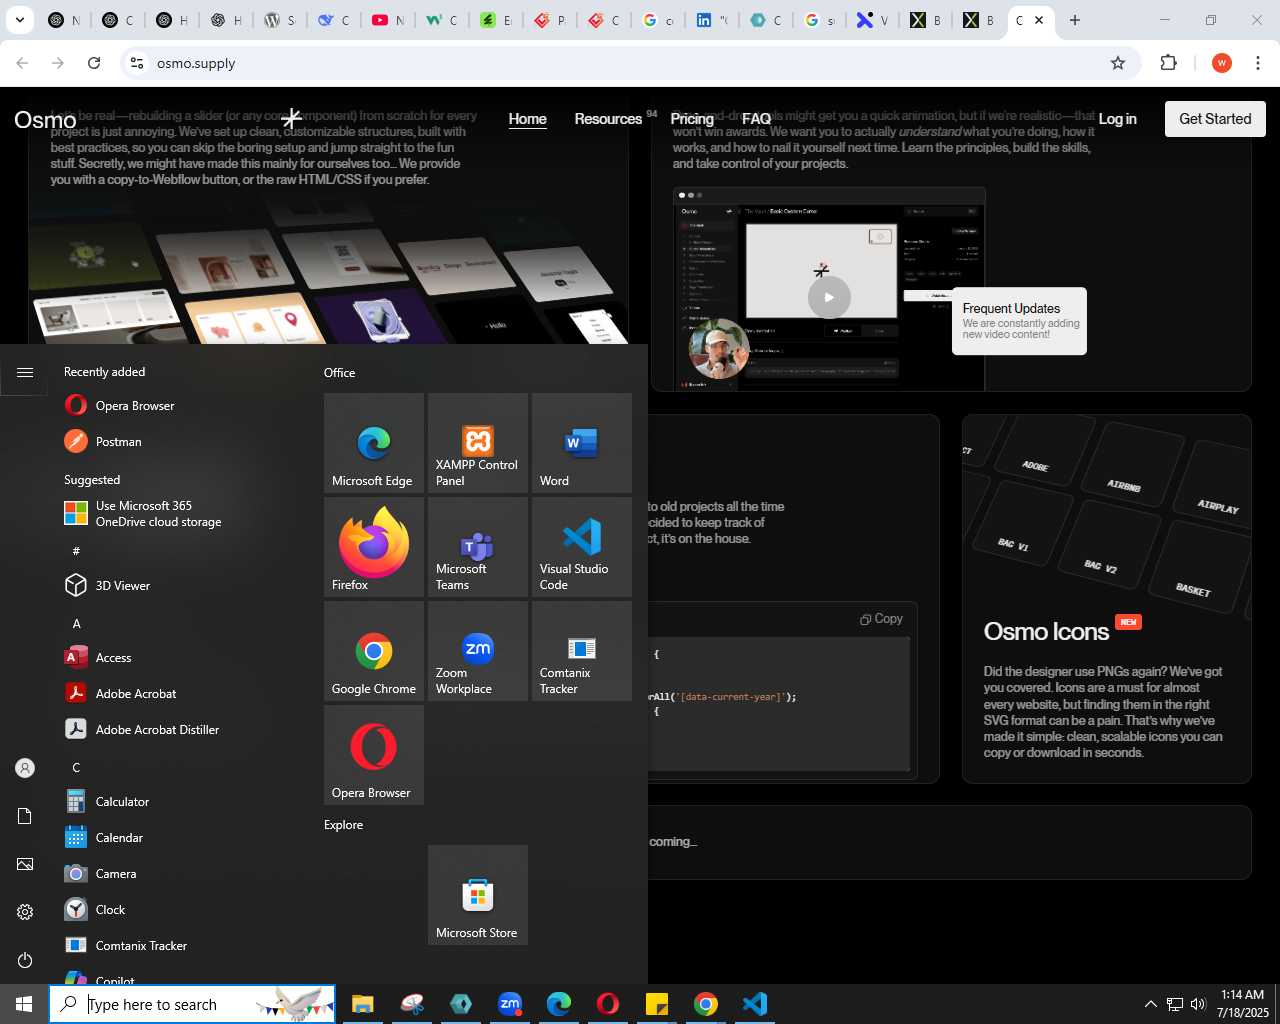The width and height of the screenshot is (1280, 1024).
Task: Open Adobe Acrobat Distiller from app list
Action: (180, 730)
